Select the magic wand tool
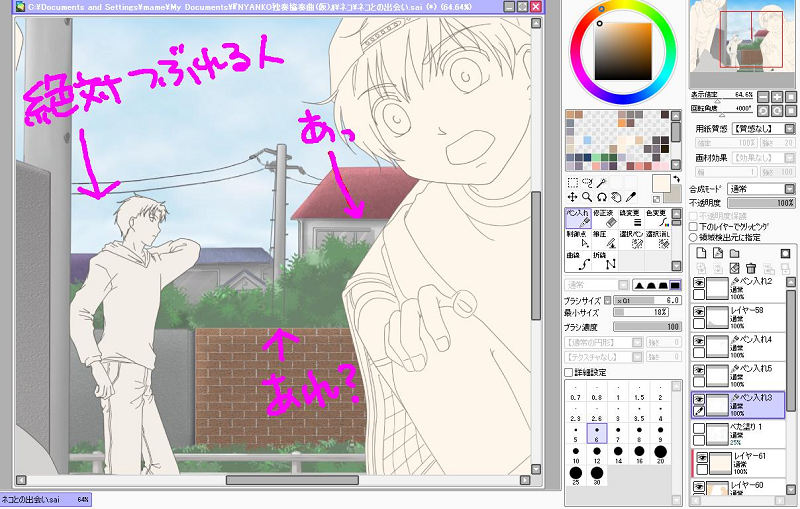The width and height of the screenshot is (800, 509). point(602,183)
